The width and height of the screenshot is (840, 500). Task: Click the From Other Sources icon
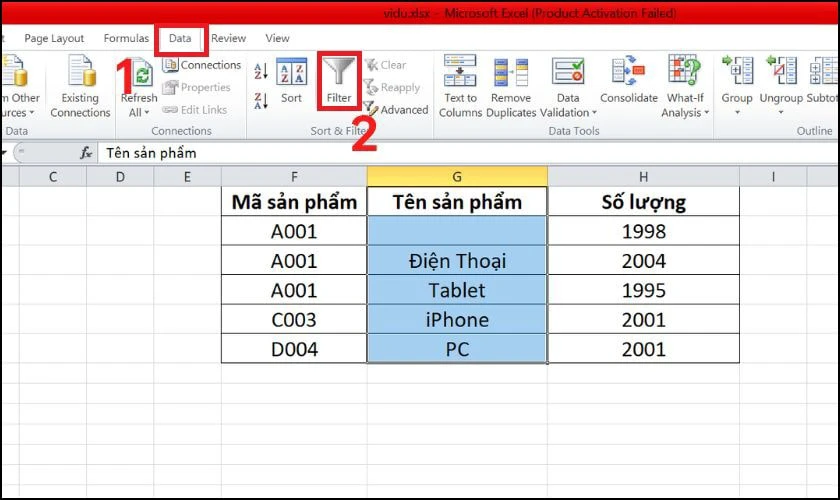[14, 71]
